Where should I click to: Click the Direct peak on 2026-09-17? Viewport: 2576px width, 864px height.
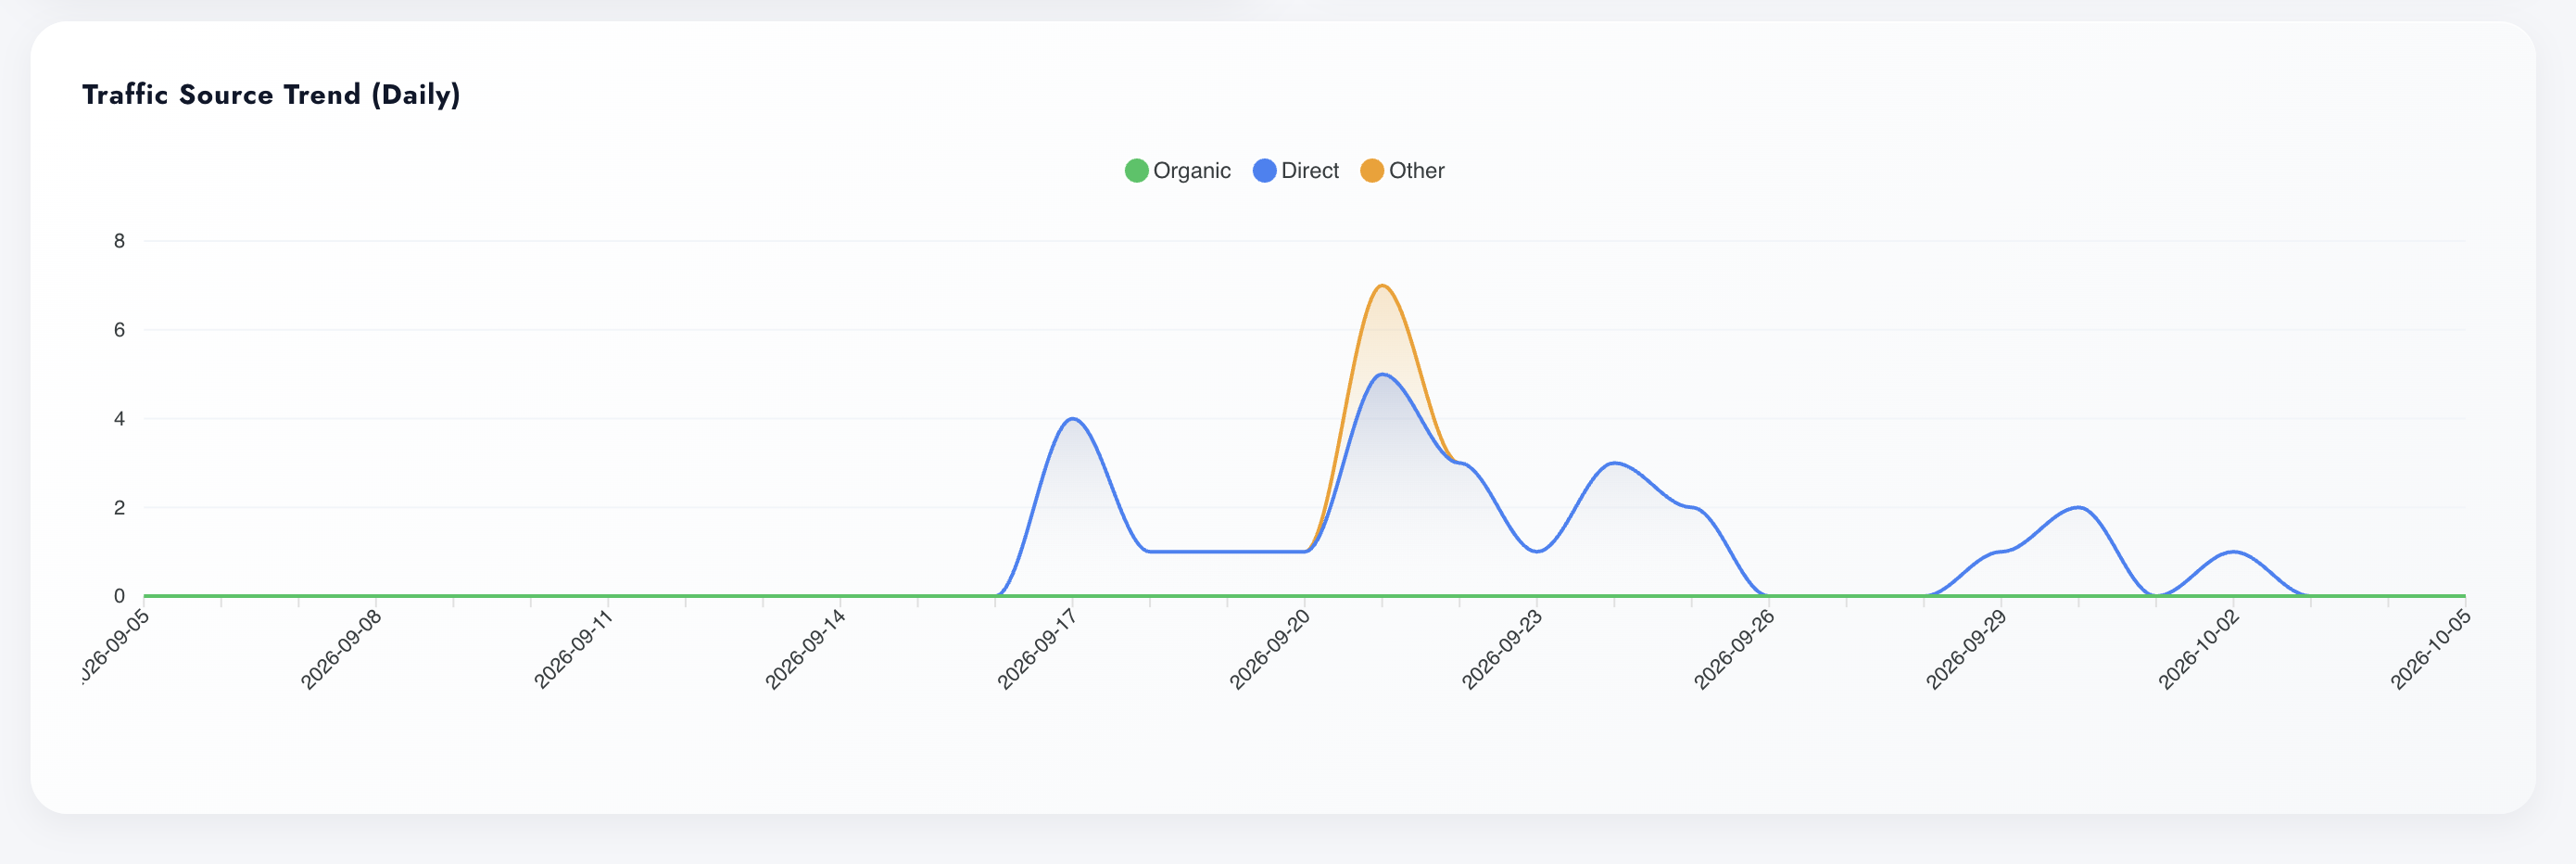1072,419
